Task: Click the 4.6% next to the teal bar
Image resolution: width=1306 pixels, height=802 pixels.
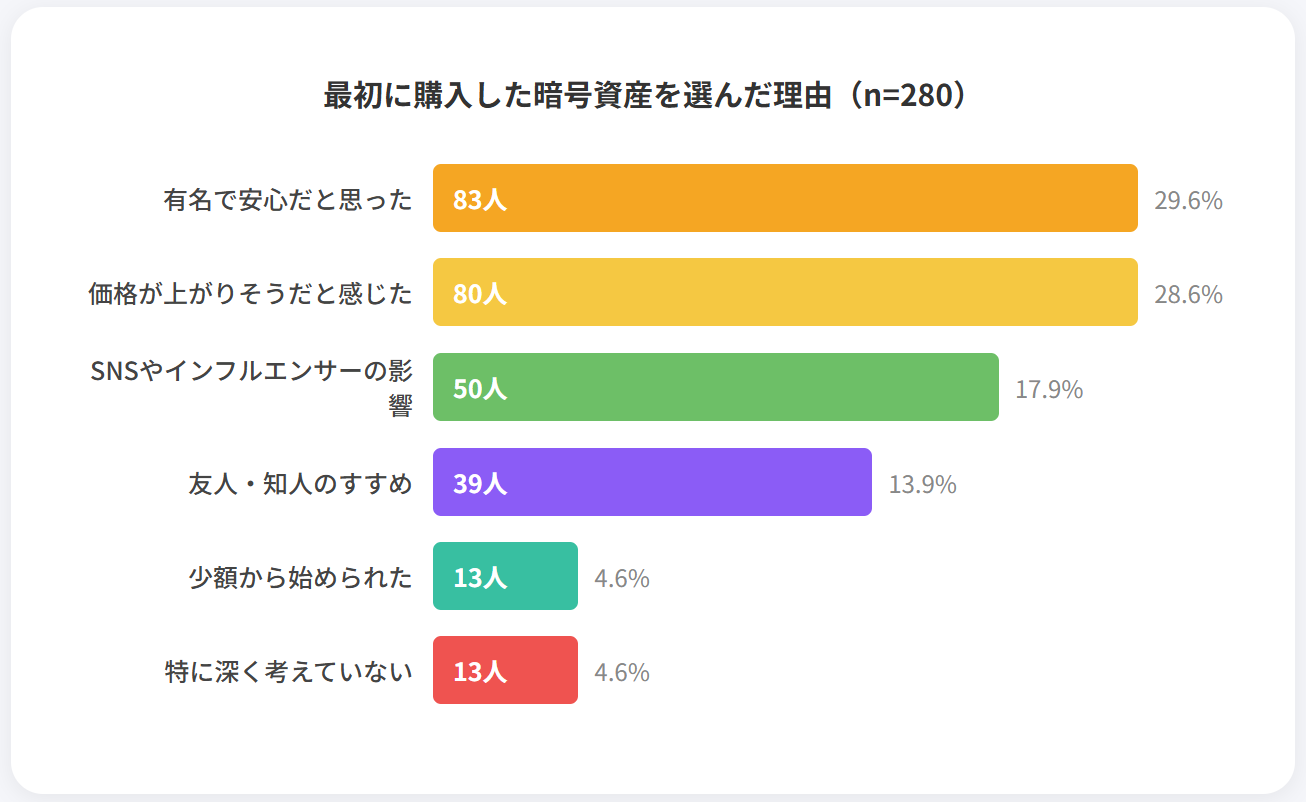Action: point(622,578)
